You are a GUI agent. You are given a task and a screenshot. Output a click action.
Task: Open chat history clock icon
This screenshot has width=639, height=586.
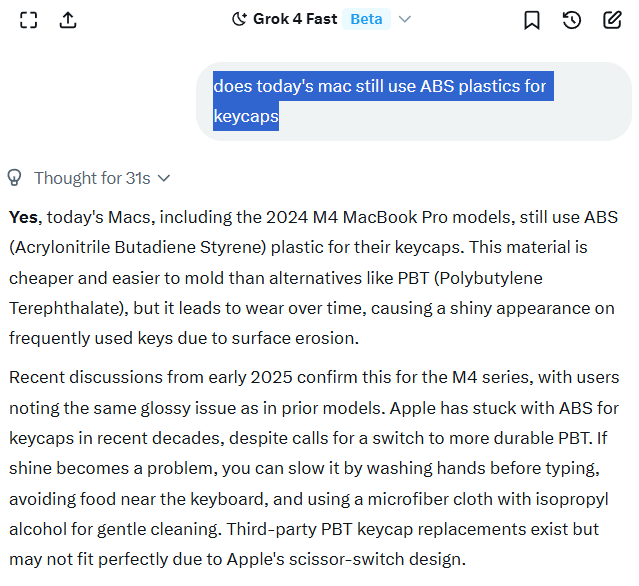point(572,19)
